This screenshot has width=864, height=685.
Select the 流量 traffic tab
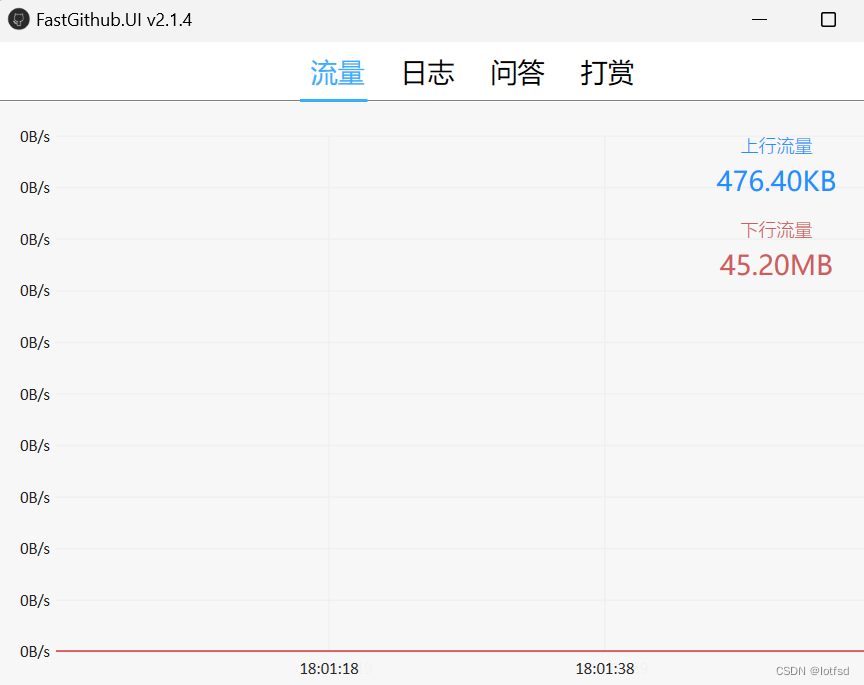point(334,71)
